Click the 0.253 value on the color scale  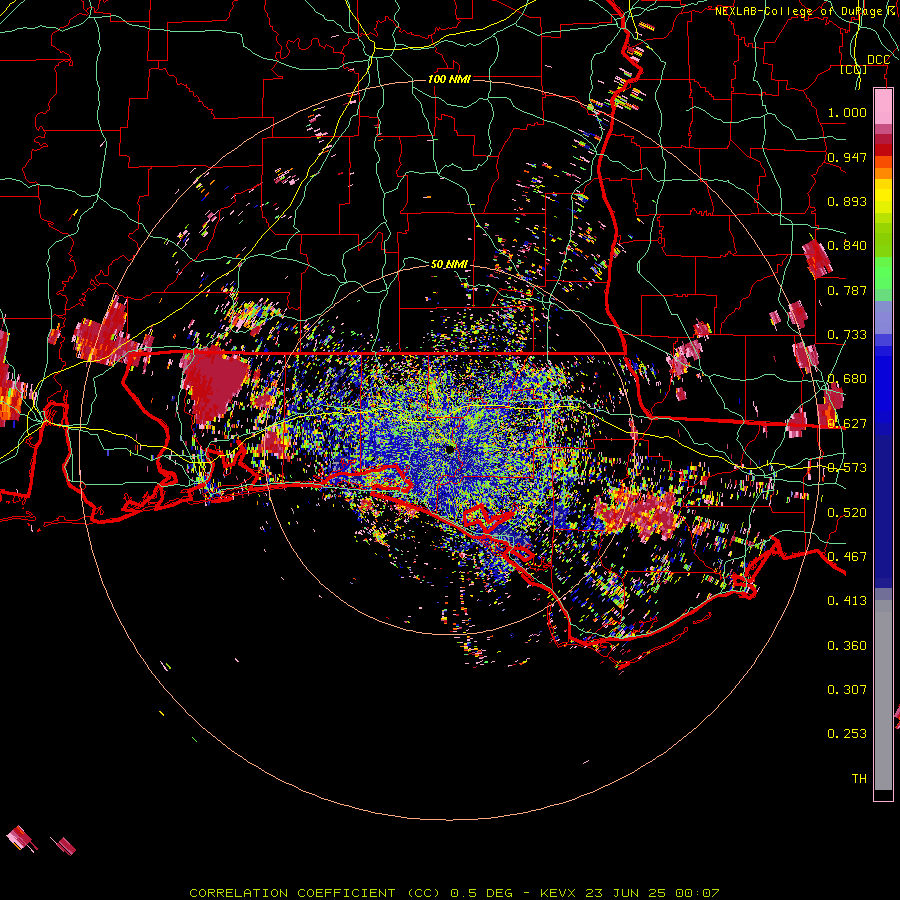click(847, 734)
